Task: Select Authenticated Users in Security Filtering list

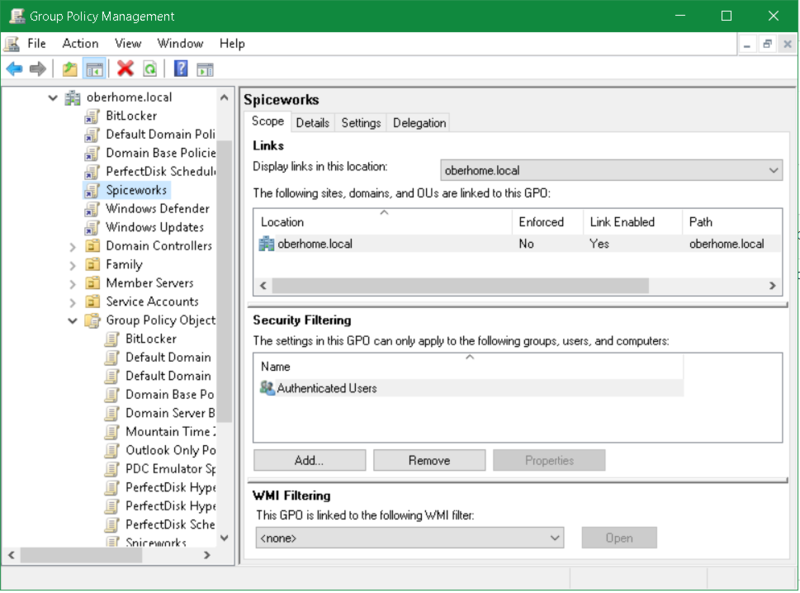Action: (x=326, y=388)
